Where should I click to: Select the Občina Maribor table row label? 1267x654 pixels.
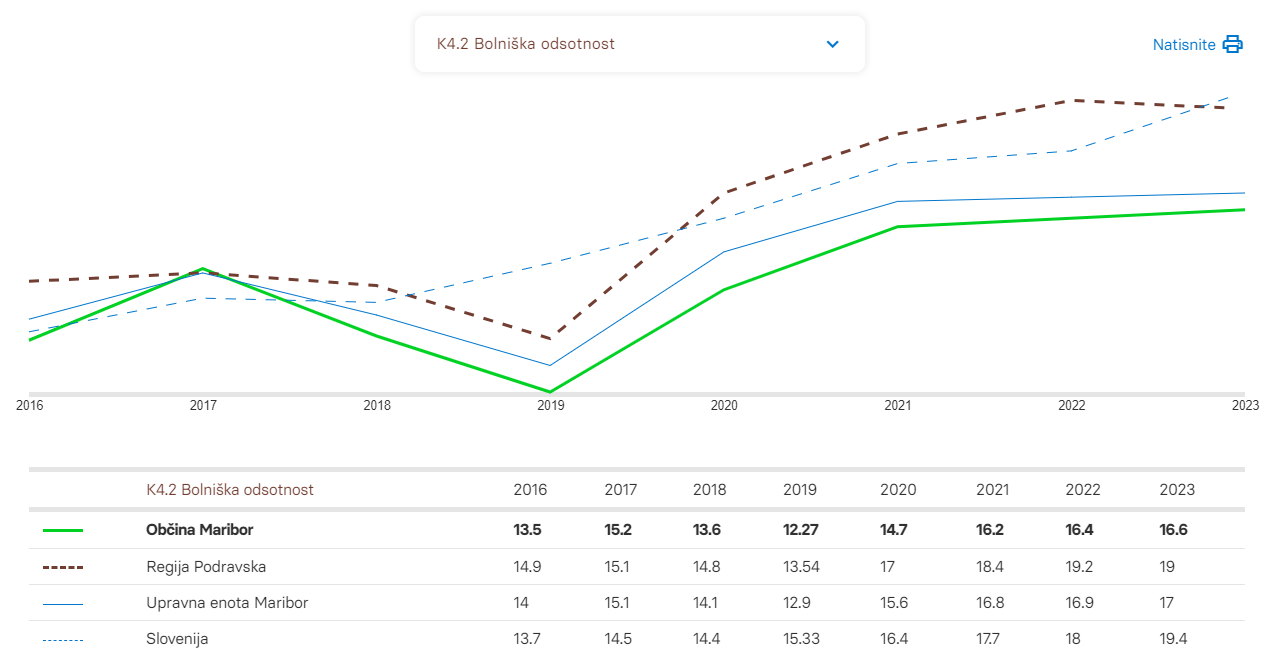[x=200, y=530]
